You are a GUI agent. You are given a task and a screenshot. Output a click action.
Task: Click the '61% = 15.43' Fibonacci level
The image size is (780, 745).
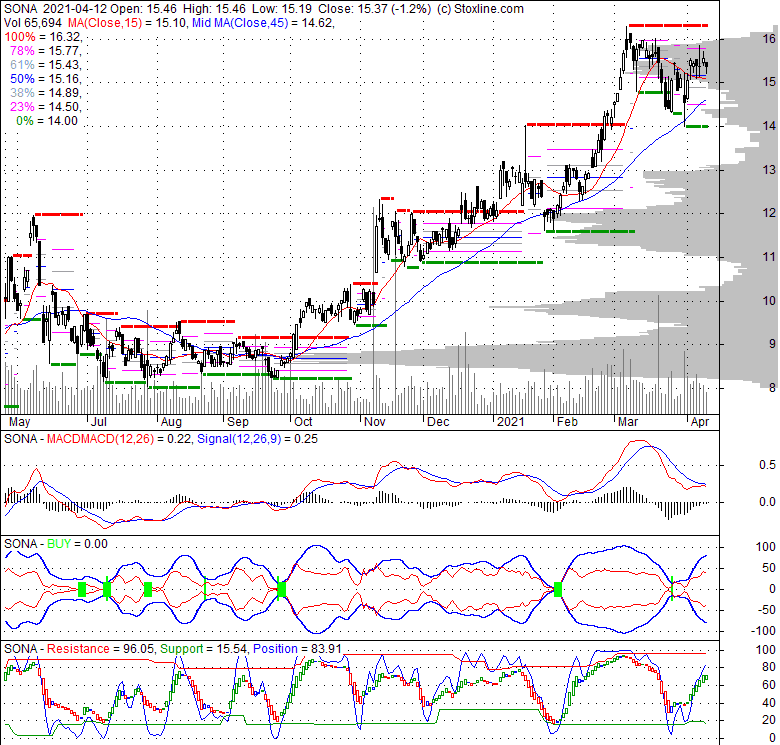46,65
